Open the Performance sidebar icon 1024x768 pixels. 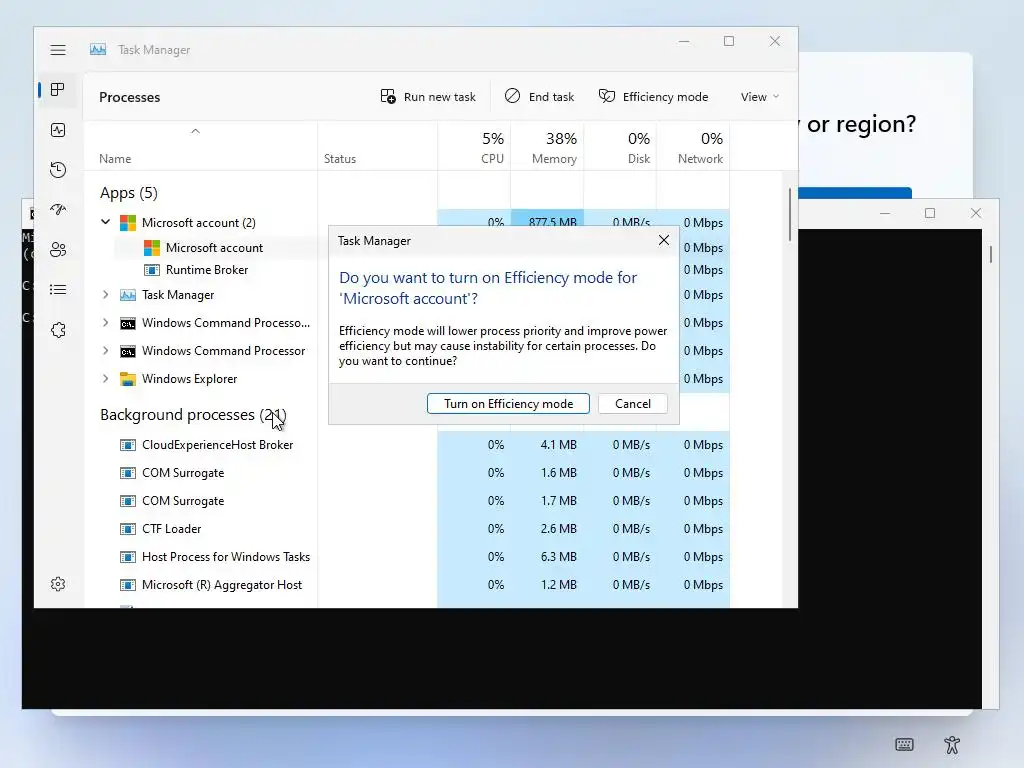click(58, 130)
